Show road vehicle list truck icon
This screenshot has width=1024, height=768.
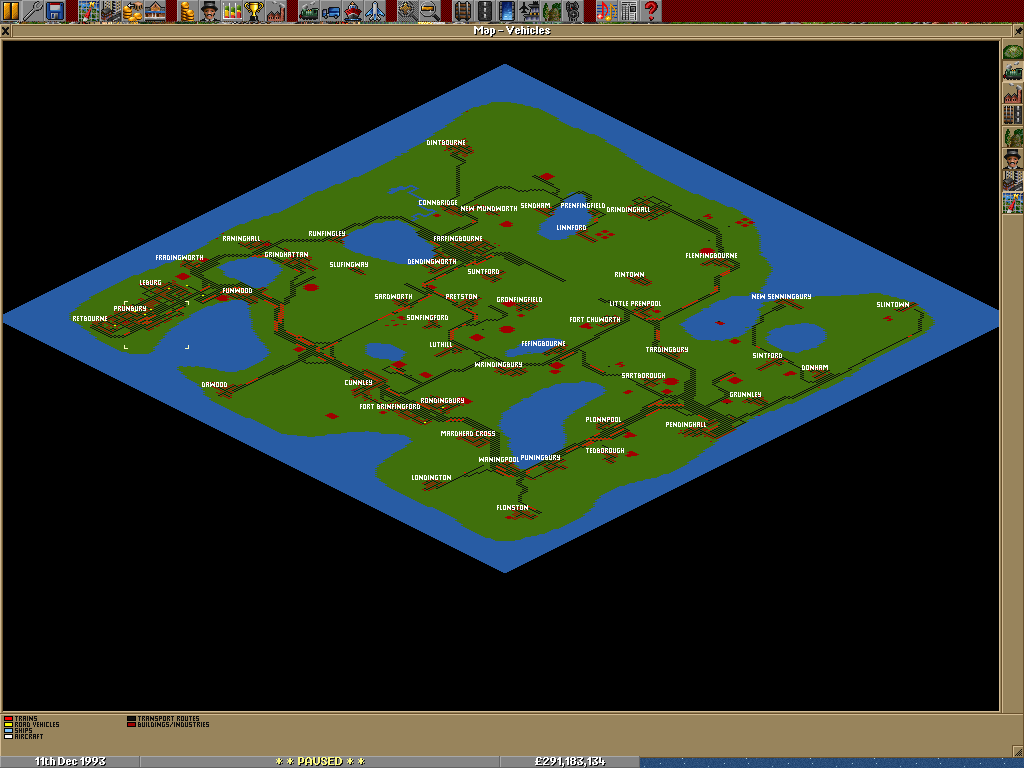tap(332, 11)
